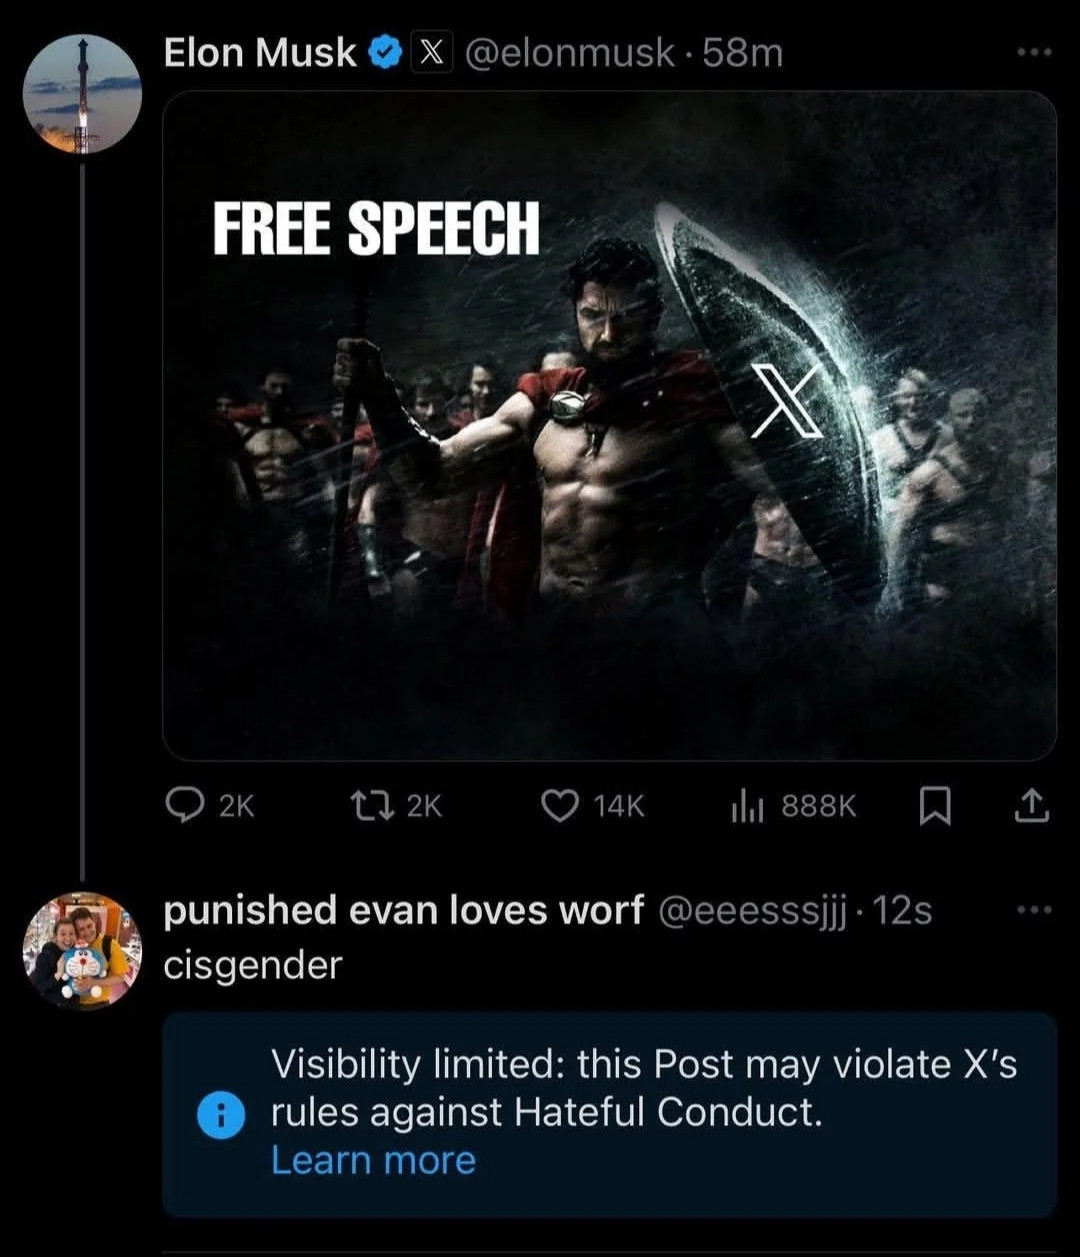
Task: Open the more options menu on evan's reply
Action: click(x=1034, y=910)
